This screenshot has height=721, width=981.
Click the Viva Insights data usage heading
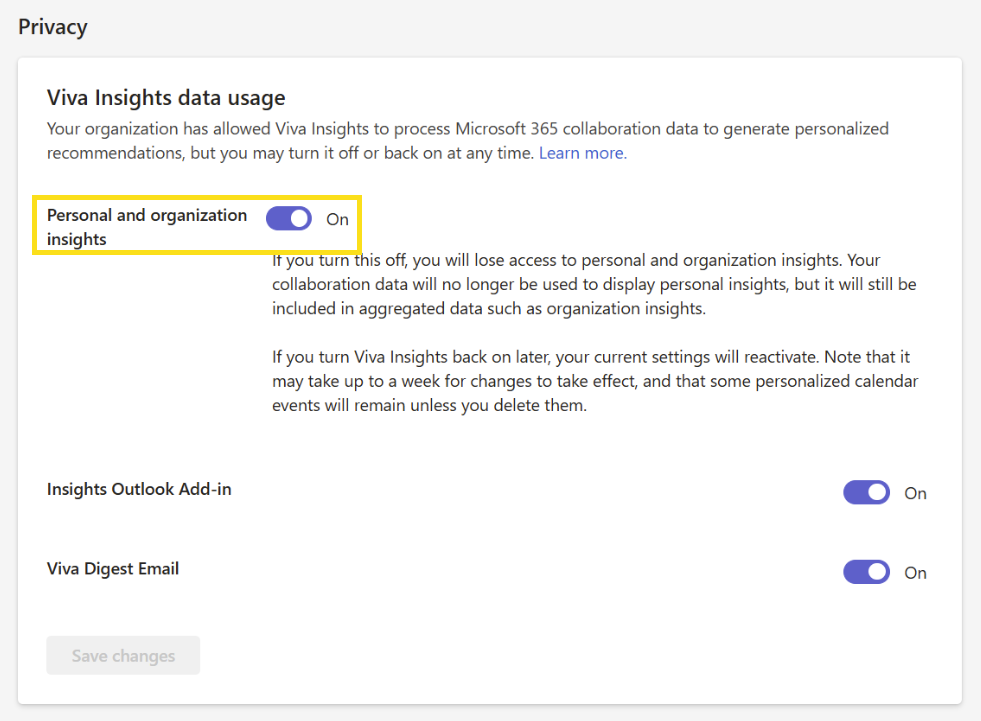(166, 98)
